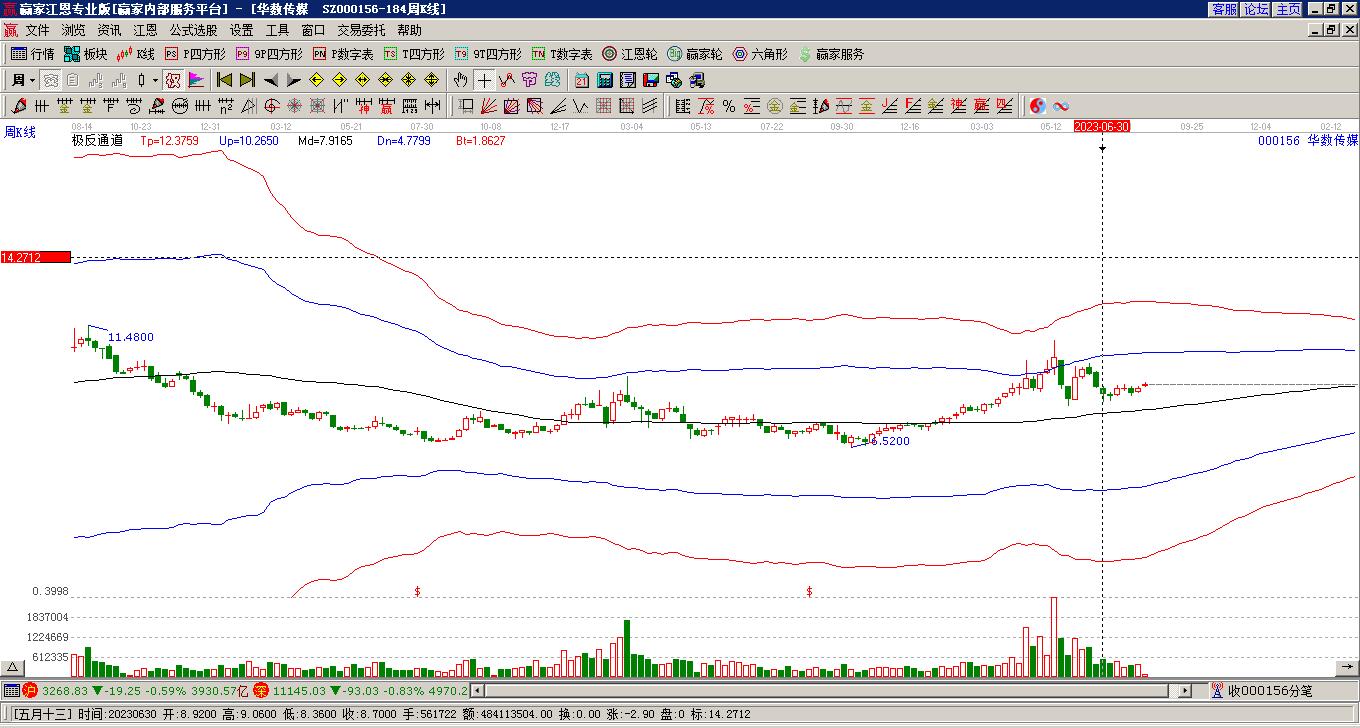Click the calculator icon in toolbar
Viewport: 1360px width, 728px height.
[605, 80]
